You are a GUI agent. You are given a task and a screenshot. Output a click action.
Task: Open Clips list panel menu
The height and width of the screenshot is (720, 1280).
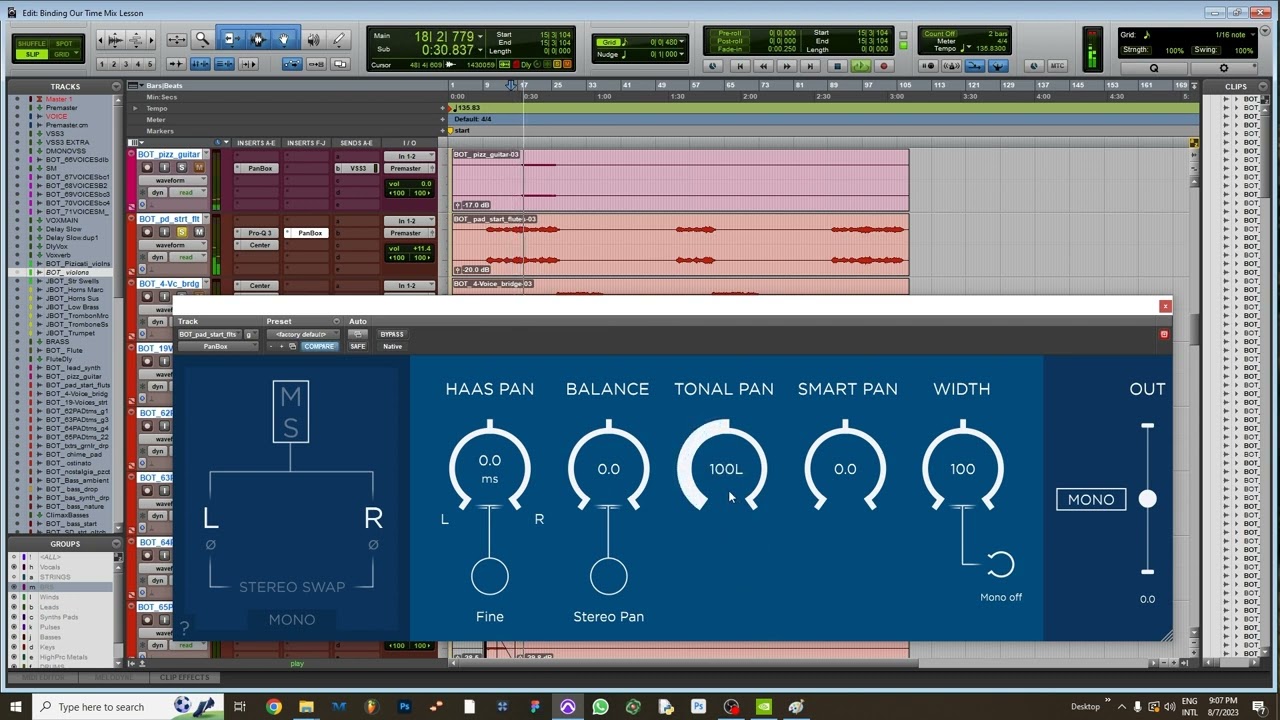point(1263,86)
